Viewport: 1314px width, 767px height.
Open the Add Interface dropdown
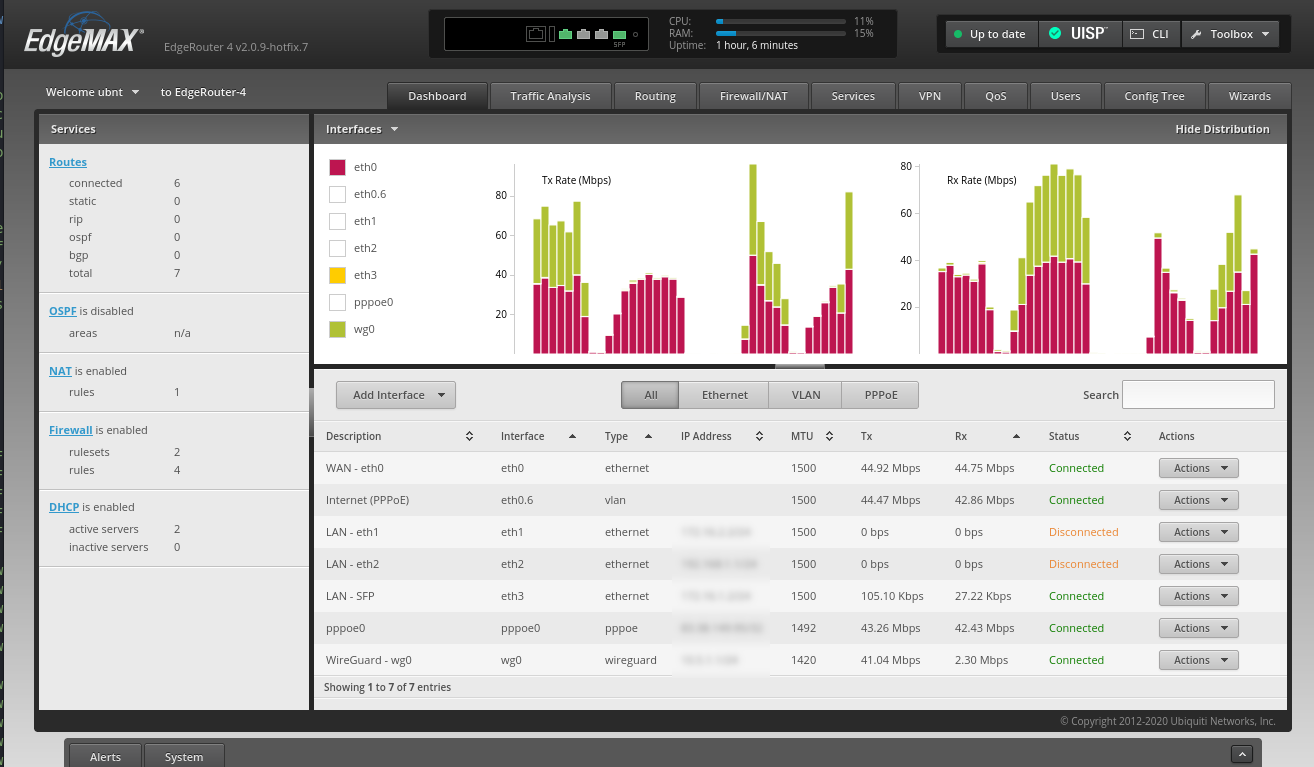(395, 395)
